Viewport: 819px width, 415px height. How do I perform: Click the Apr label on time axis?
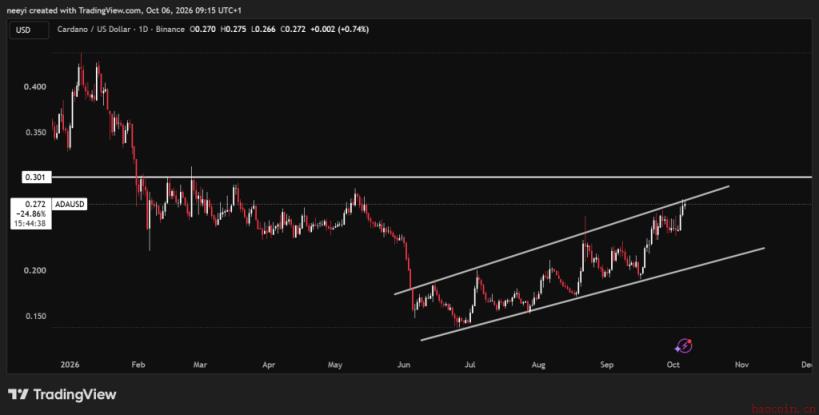click(x=268, y=365)
